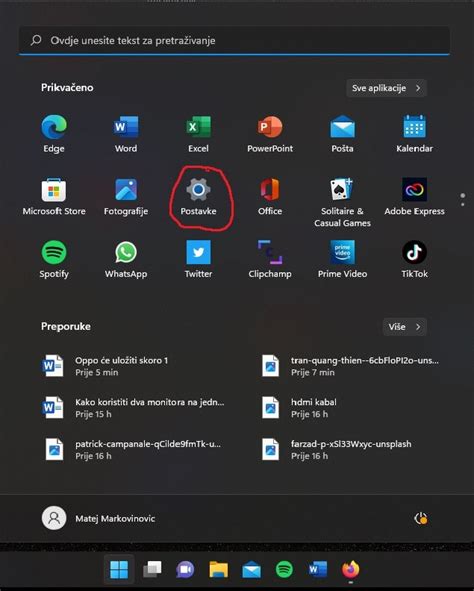Open the Postavke settings app

coord(198,197)
